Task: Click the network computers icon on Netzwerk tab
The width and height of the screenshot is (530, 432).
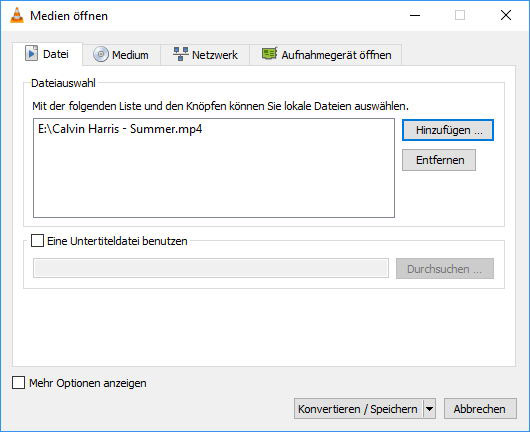Action: coord(180,54)
